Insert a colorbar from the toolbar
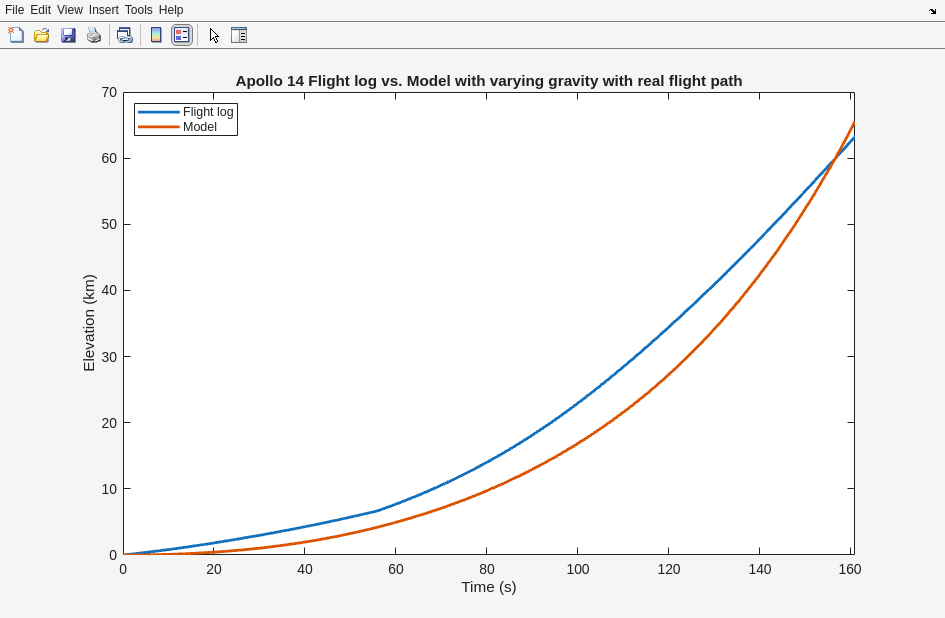 pyautogui.click(x=156, y=35)
